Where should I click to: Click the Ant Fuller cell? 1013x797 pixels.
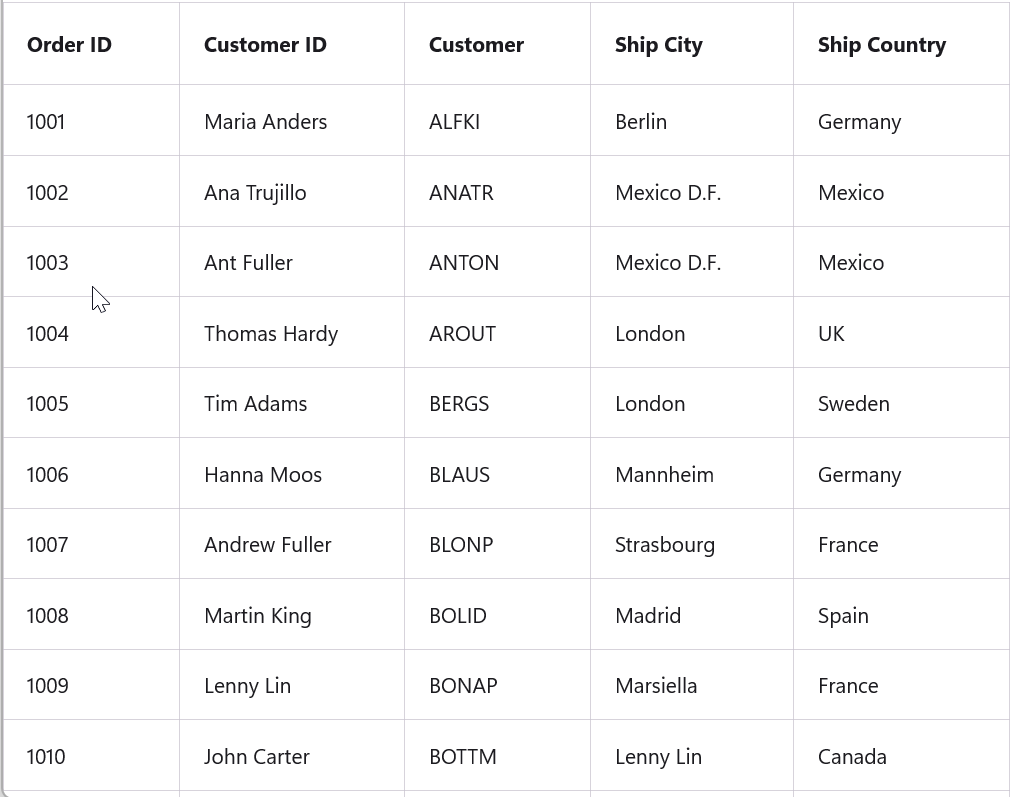248,263
